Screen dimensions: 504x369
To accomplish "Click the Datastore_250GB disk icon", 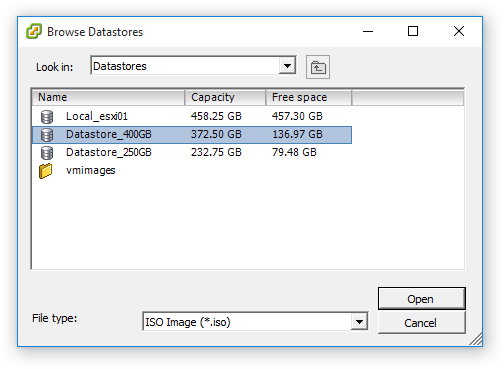I will tap(47, 153).
